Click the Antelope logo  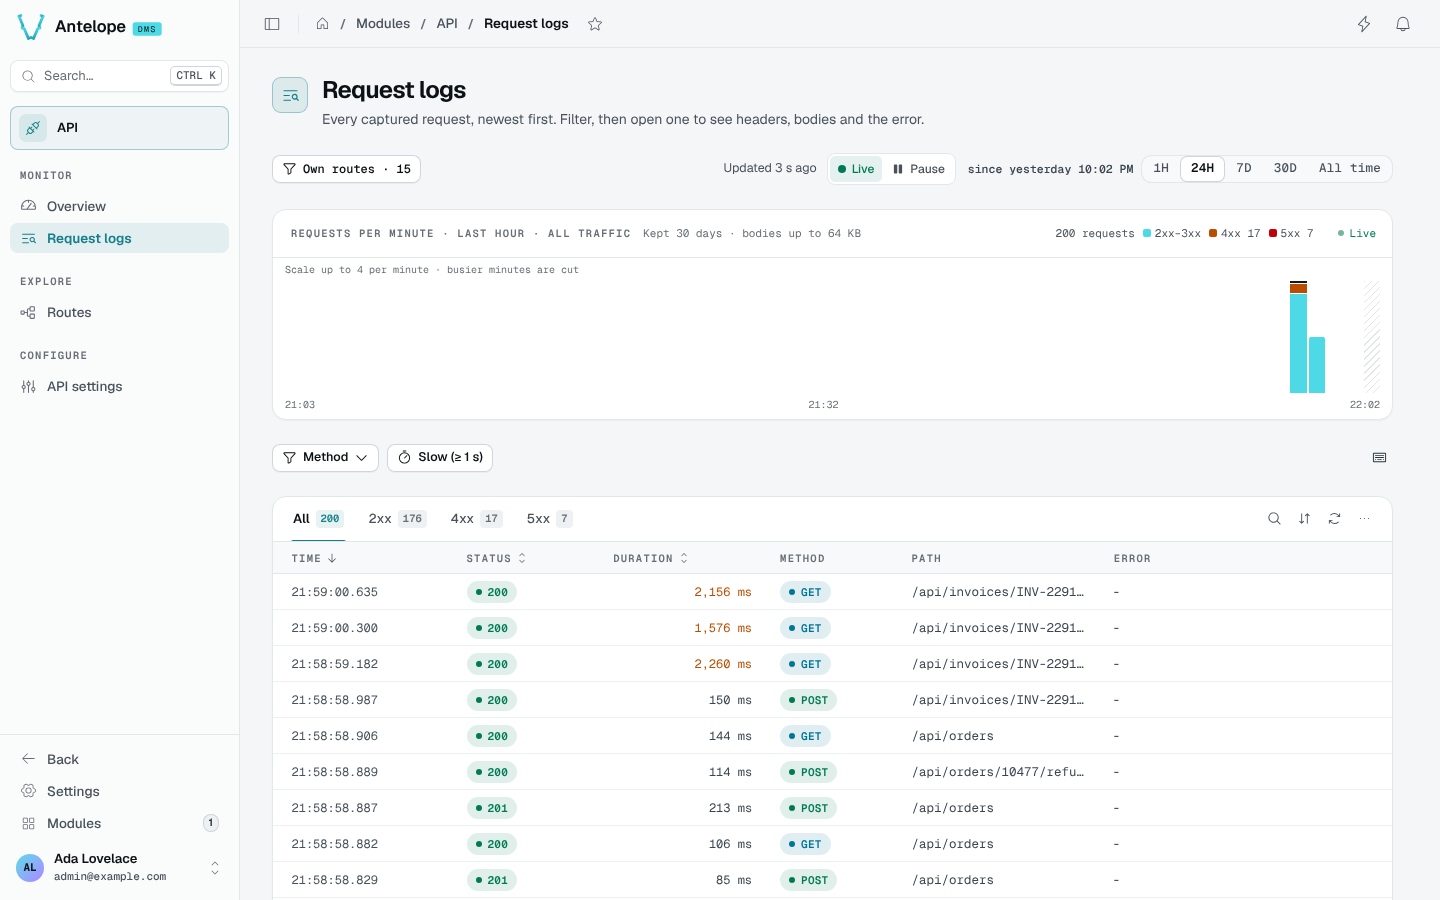pyautogui.click(x=31, y=27)
